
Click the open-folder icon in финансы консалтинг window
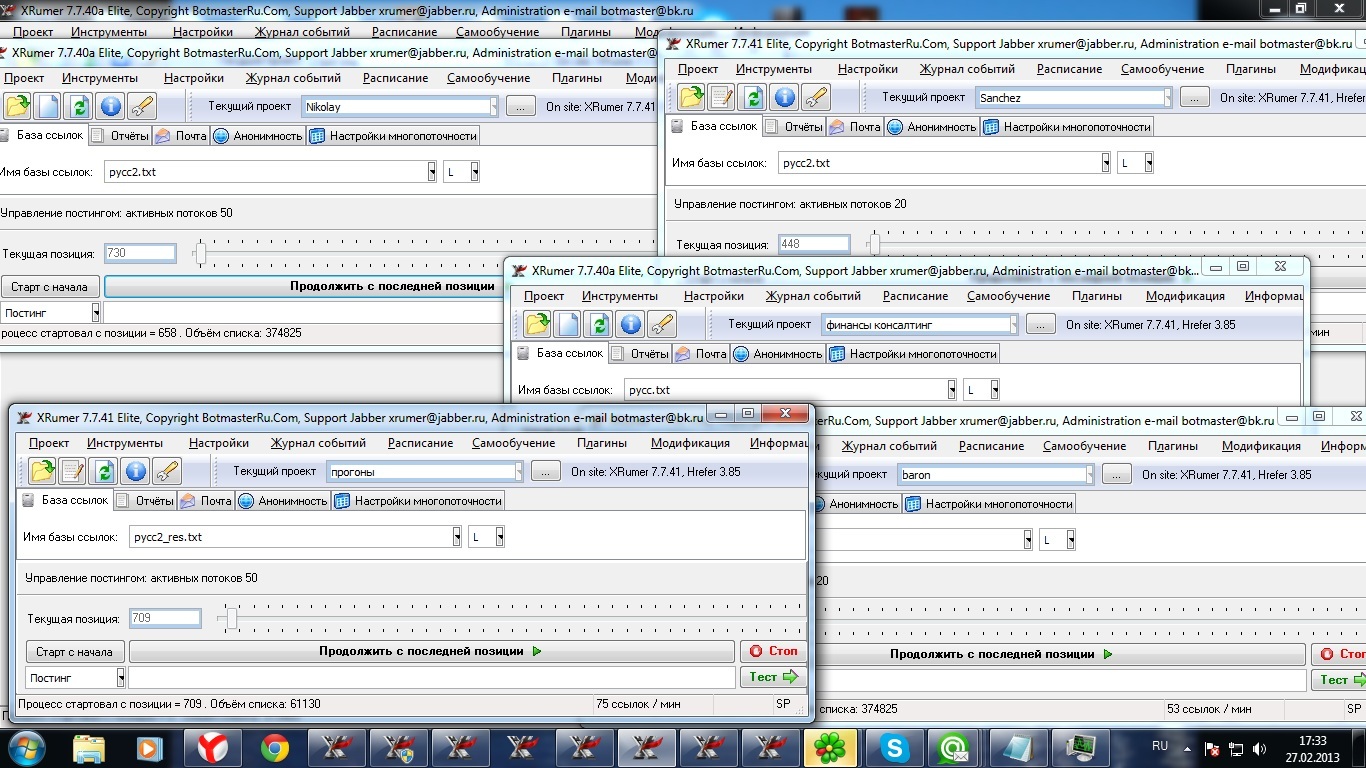pos(537,324)
